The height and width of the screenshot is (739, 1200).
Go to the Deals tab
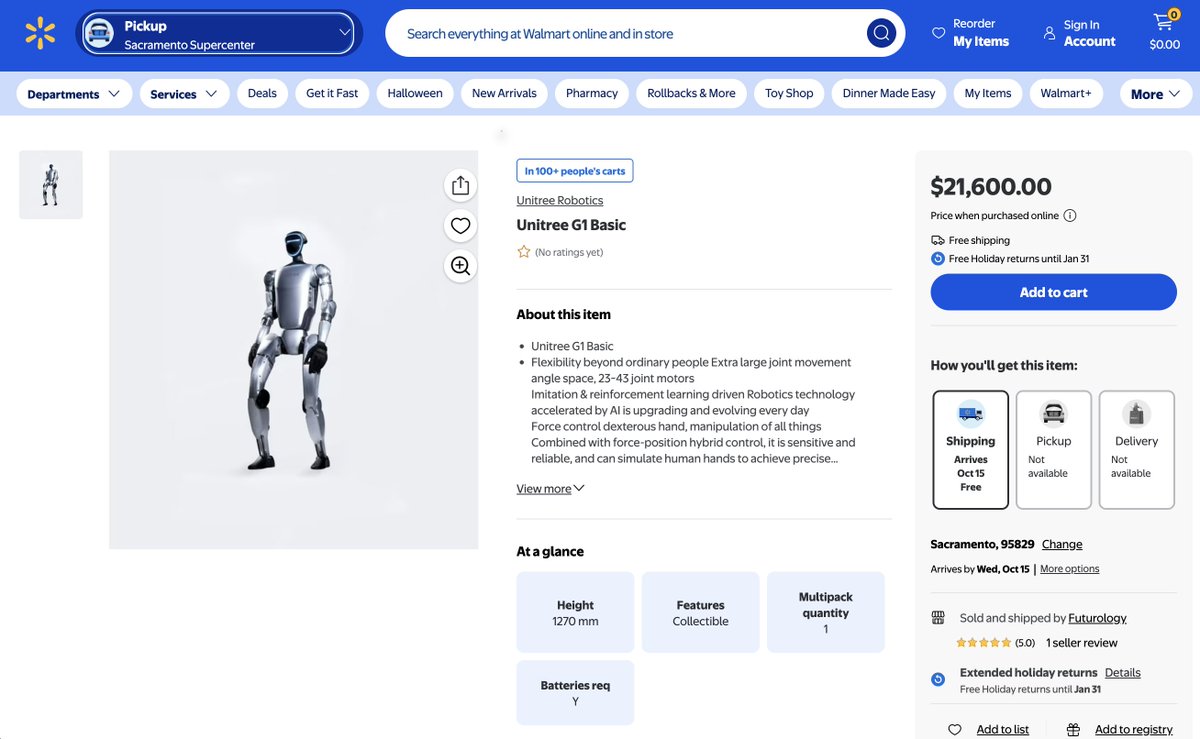(x=262, y=93)
